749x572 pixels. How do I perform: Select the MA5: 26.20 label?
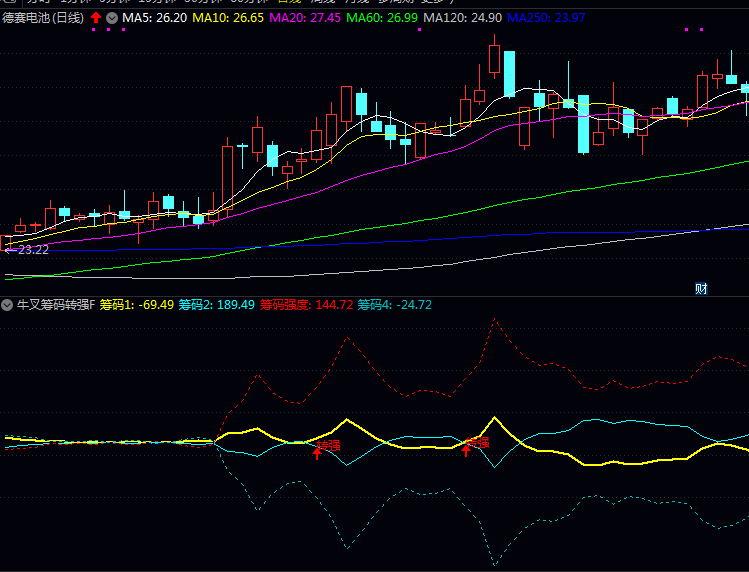(x=154, y=18)
